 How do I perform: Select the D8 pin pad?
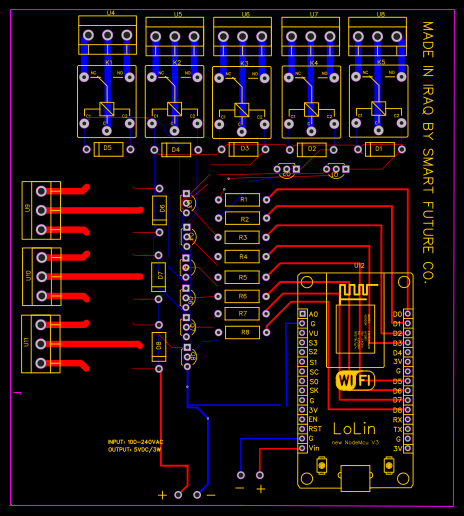pyautogui.click(x=408, y=410)
